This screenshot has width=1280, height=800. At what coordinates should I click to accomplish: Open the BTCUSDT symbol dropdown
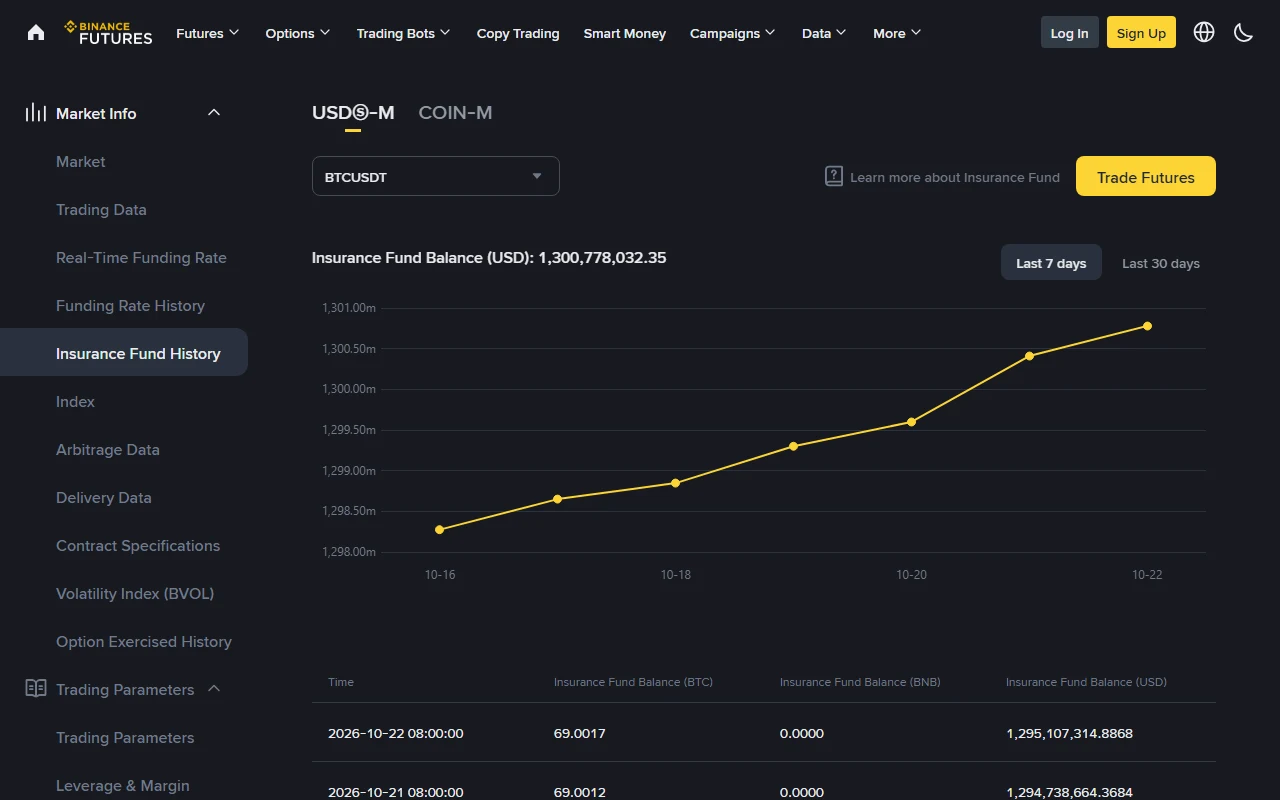pyautogui.click(x=436, y=176)
